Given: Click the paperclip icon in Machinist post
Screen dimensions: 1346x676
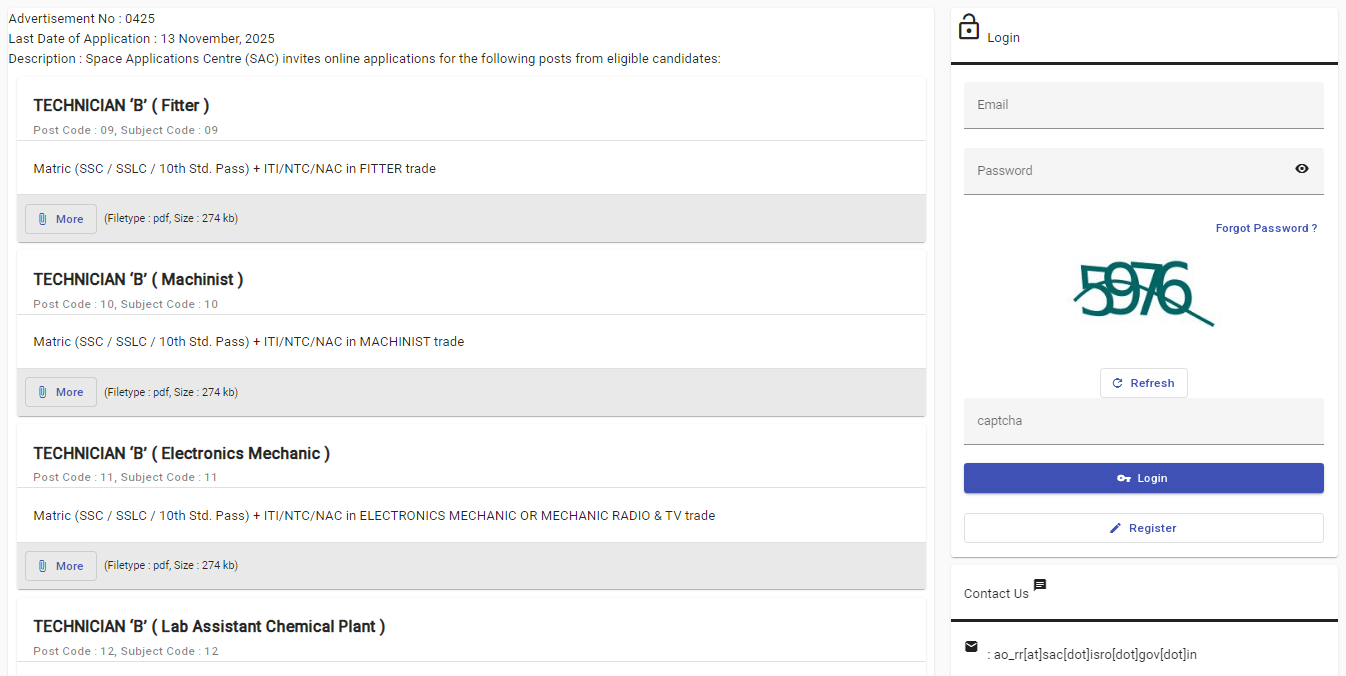Looking at the screenshot, I should tap(43, 392).
